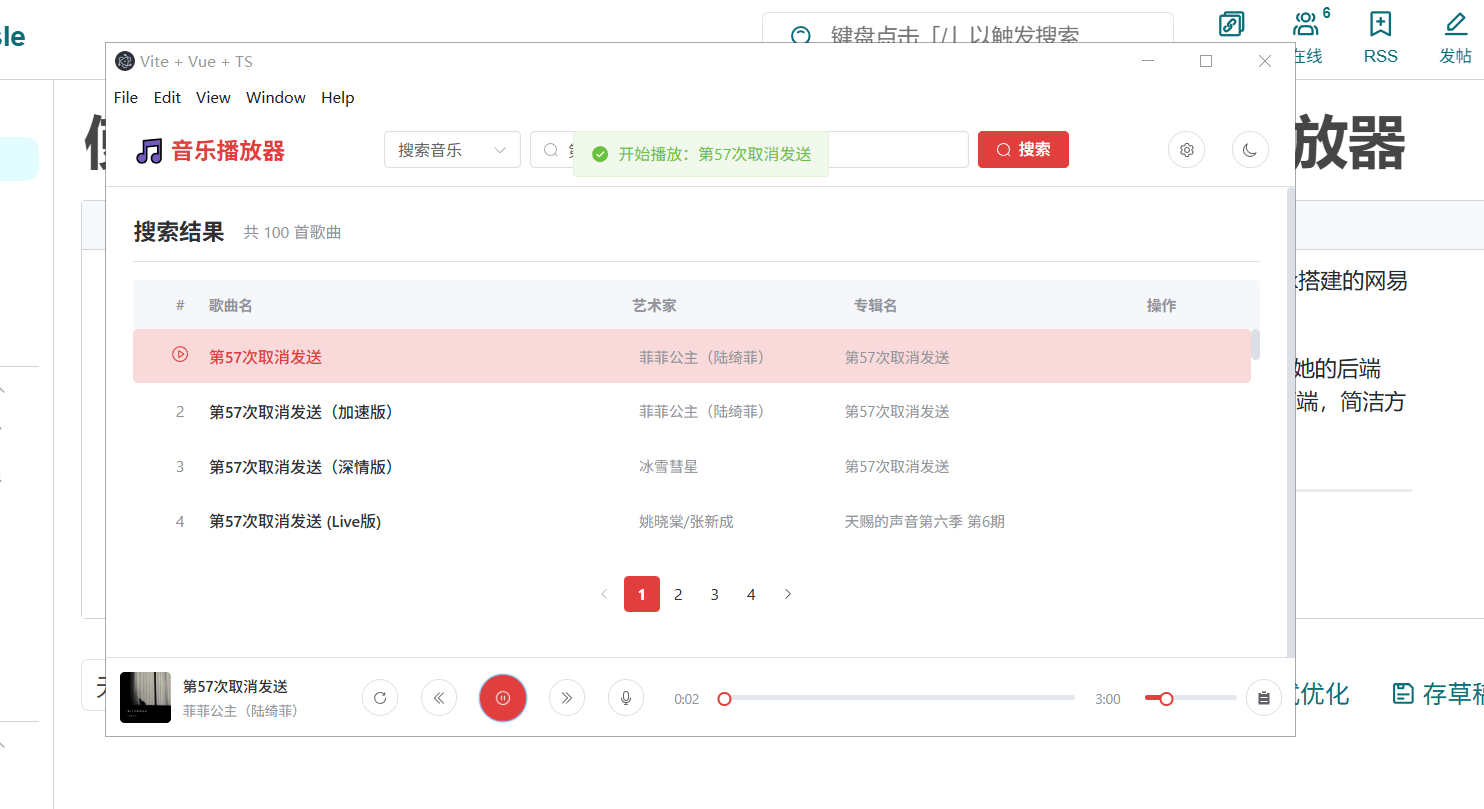Image resolution: width=1484 pixels, height=809 pixels.
Task: Click the RSS icon in the background page
Action: (1380, 25)
